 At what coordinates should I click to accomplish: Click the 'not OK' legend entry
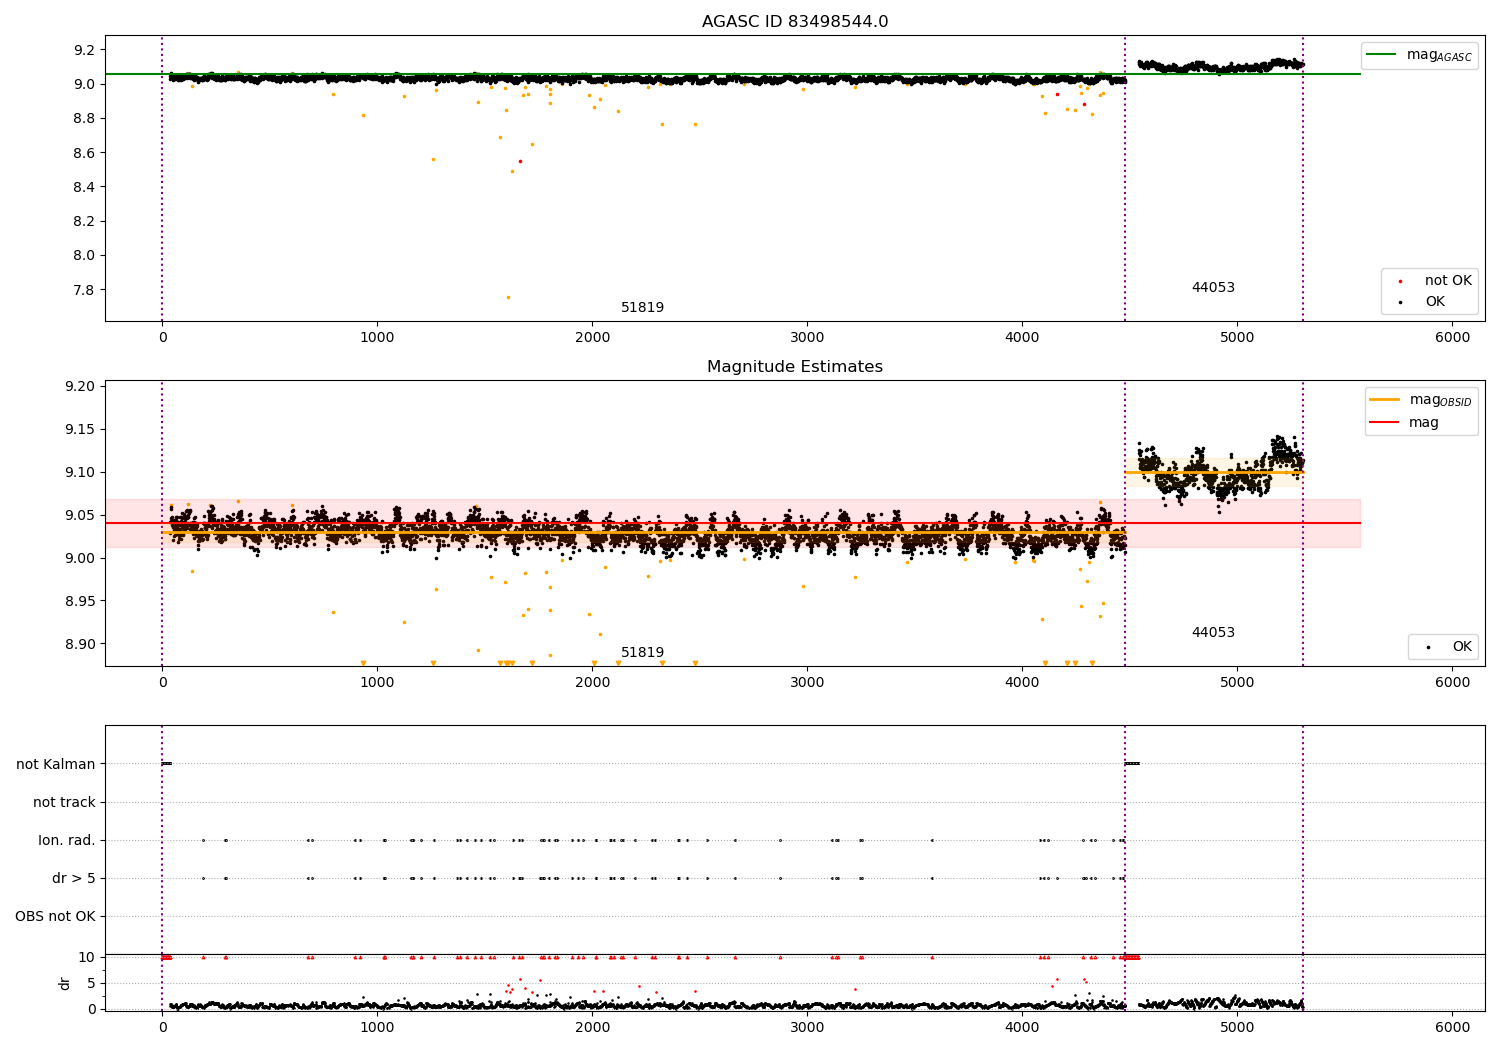[1448, 281]
